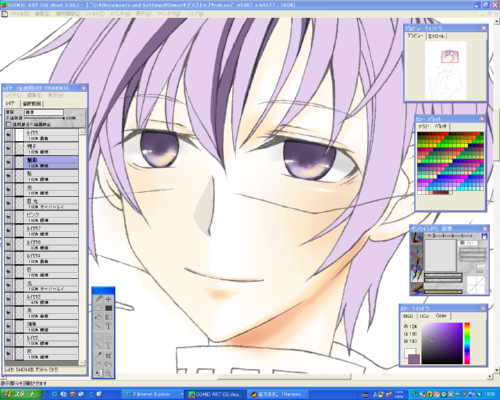Select the Pen drawing tool

tap(98, 299)
